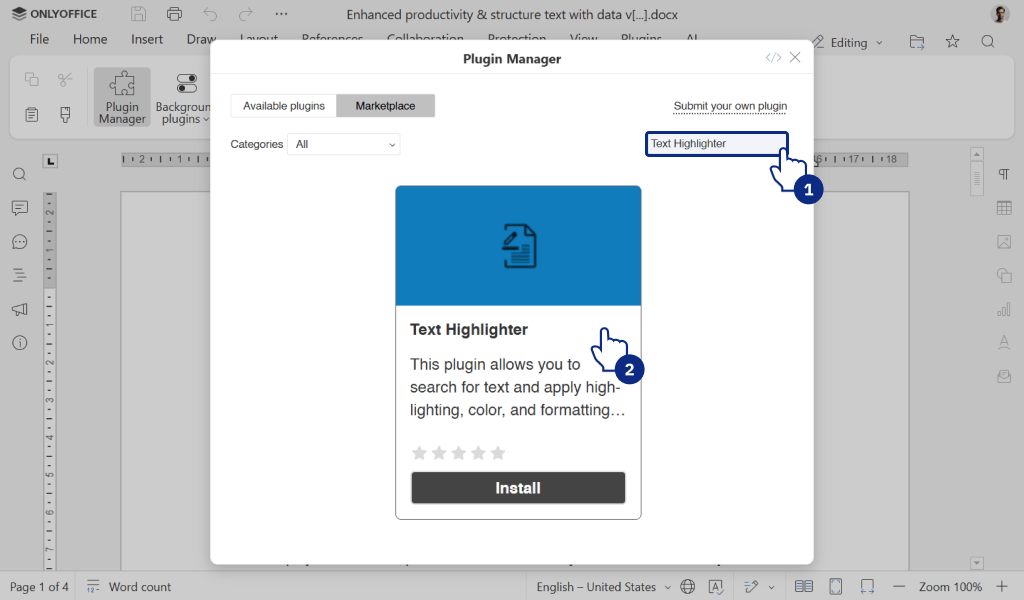Image resolution: width=1024 pixels, height=600 pixels.
Task: Switch to the Marketplace tab
Action: (385, 105)
